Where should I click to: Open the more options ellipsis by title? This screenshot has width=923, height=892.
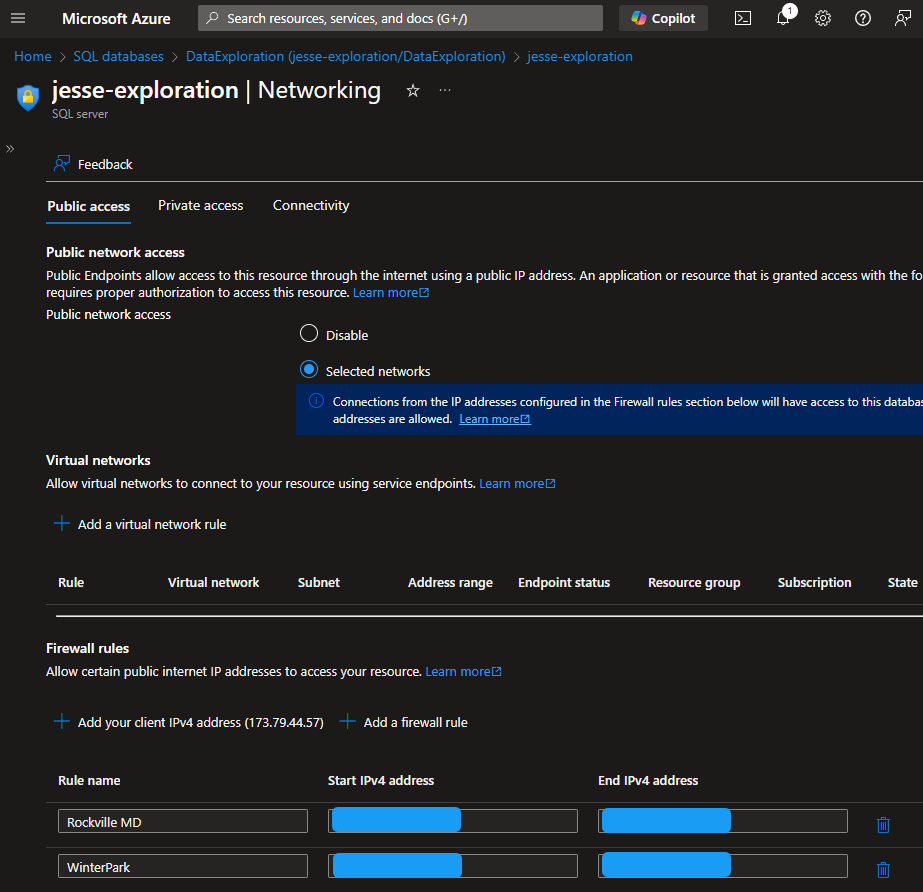[x=445, y=90]
